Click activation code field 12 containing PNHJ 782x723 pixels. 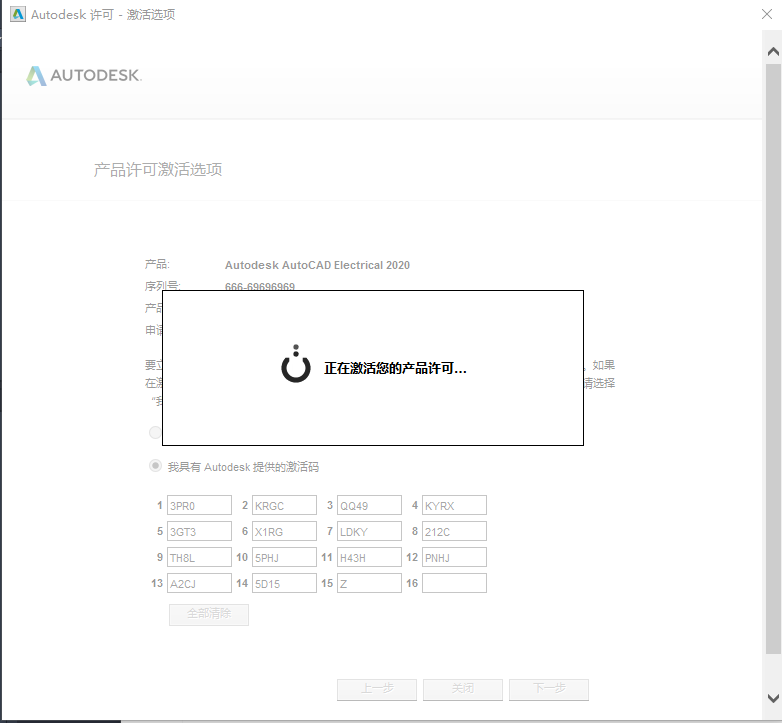coord(454,557)
